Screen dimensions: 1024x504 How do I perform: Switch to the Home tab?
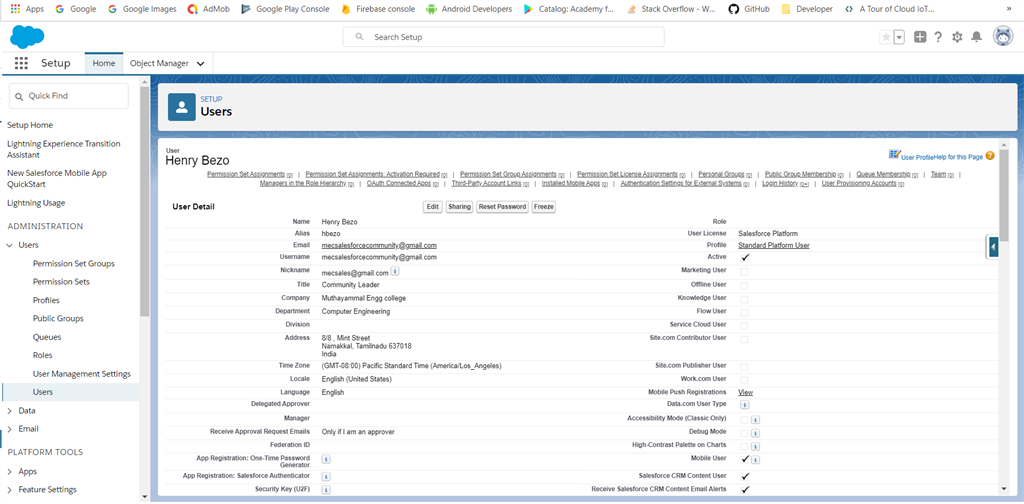point(104,63)
